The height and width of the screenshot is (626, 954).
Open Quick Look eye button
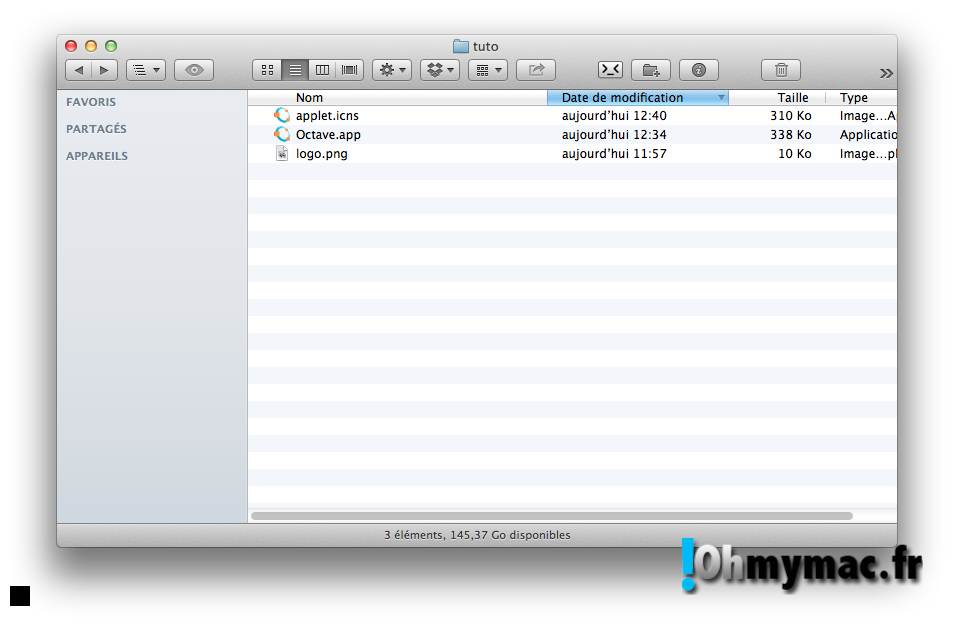[x=194, y=70]
